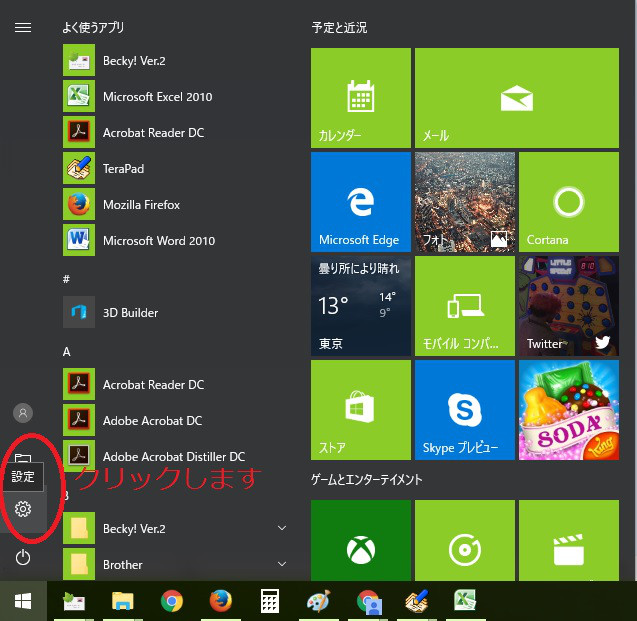Open Acrobat Reader DC under frequently used apps
This screenshot has height=621, width=637.
(x=175, y=132)
